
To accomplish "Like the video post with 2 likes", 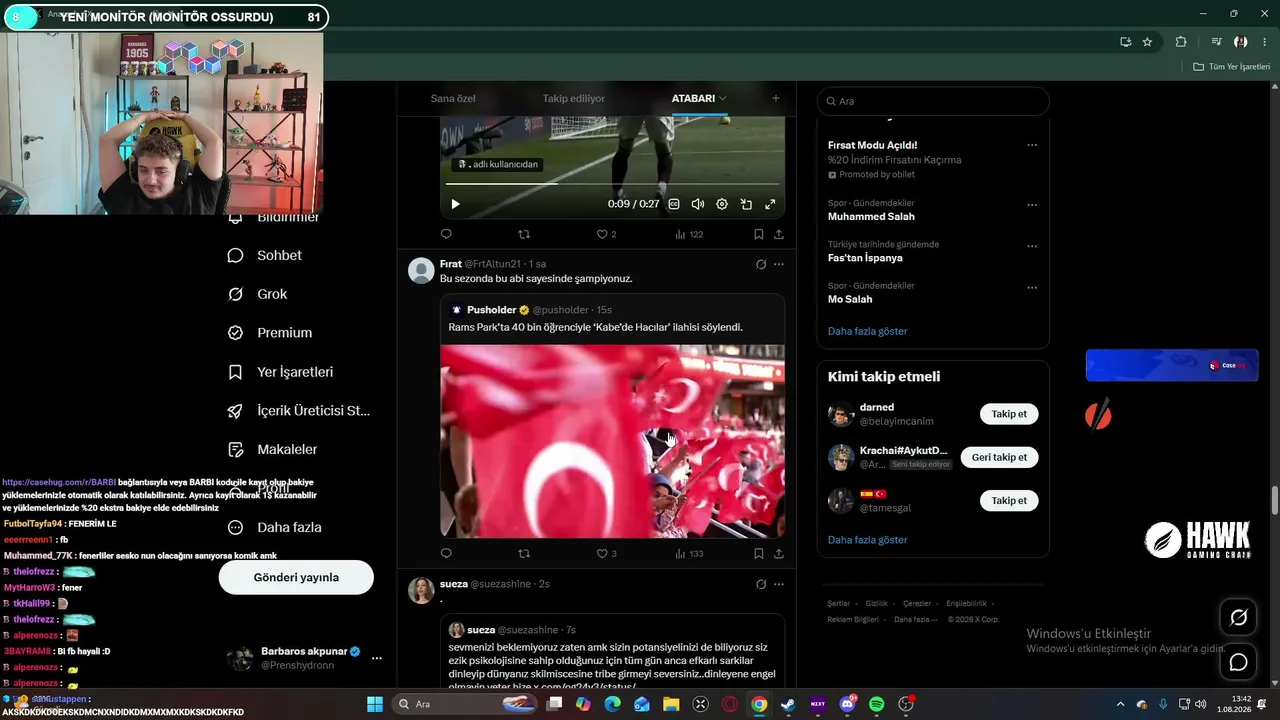I will pos(606,234).
